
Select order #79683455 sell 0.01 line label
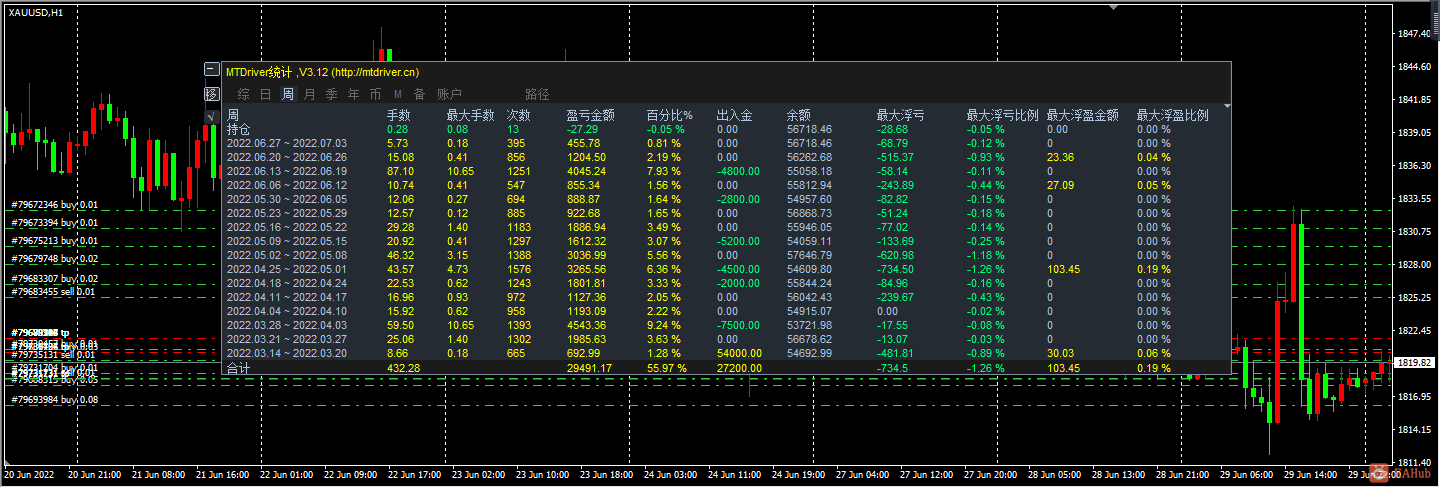coord(53,292)
